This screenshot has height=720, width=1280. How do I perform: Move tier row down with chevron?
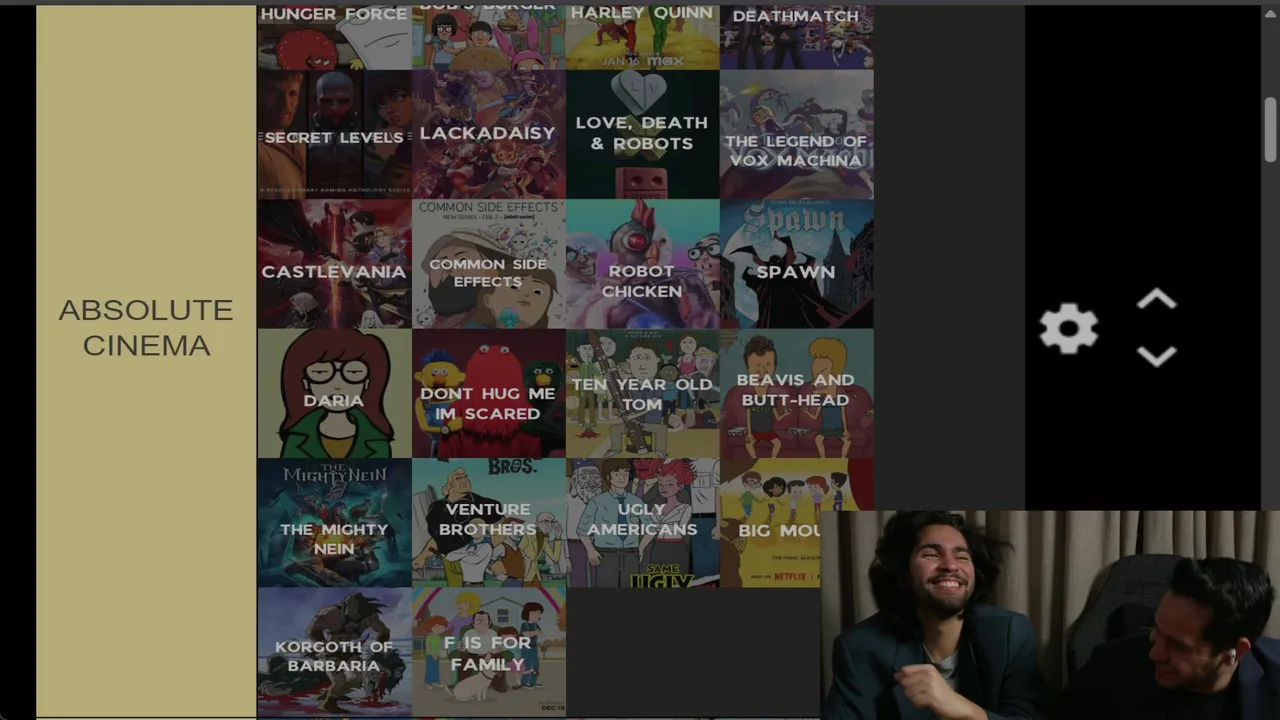click(x=1157, y=357)
